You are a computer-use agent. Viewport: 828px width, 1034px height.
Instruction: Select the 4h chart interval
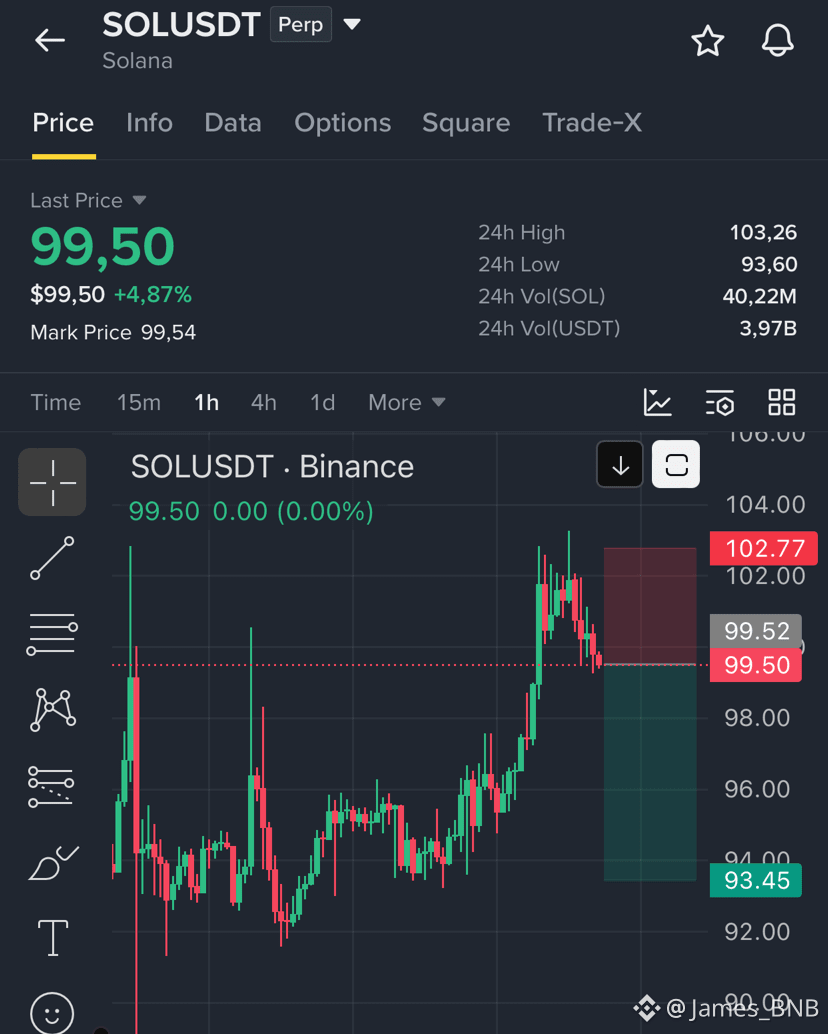264,402
